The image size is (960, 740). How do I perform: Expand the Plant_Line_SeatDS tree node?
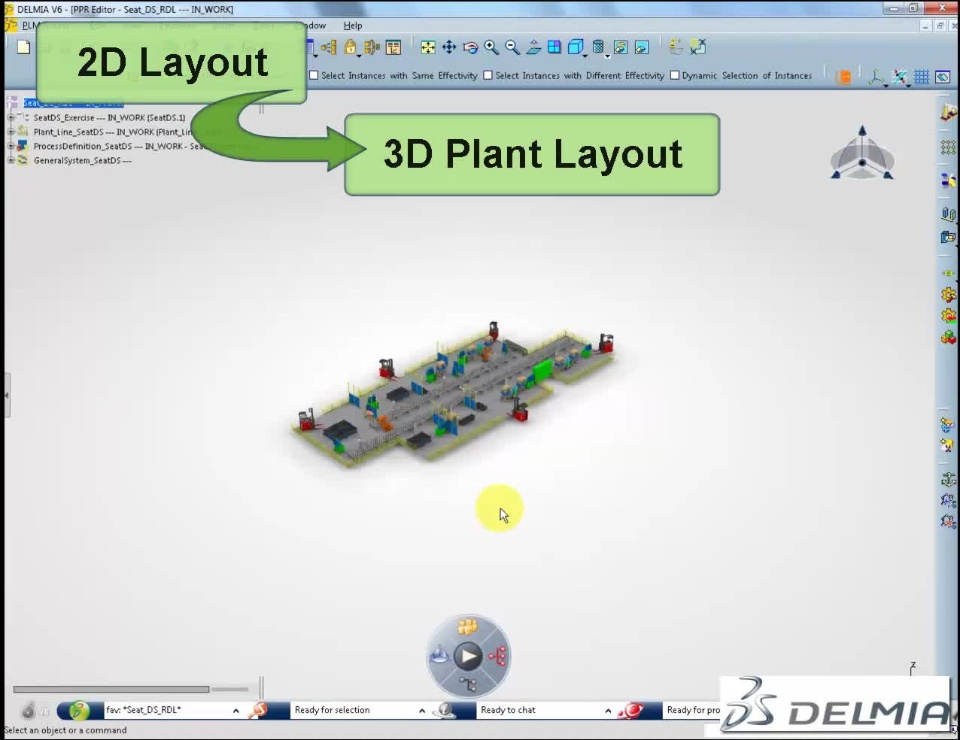tap(10, 132)
